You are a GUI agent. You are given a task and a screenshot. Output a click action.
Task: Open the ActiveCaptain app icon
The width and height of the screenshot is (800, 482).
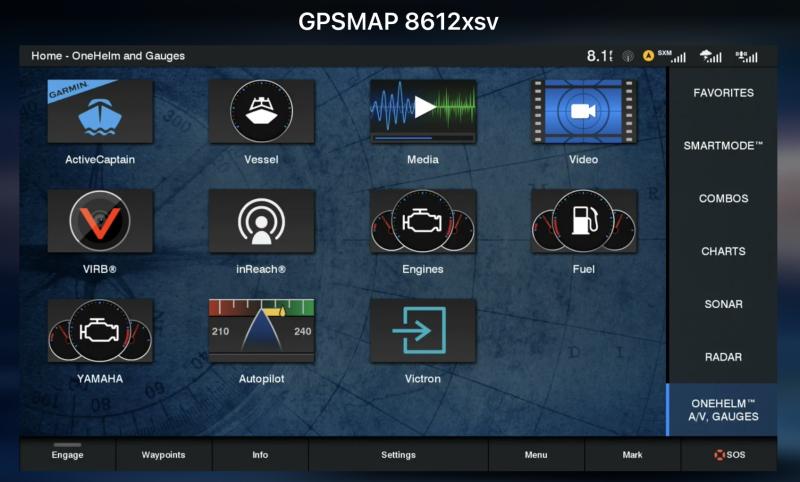tap(100, 111)
